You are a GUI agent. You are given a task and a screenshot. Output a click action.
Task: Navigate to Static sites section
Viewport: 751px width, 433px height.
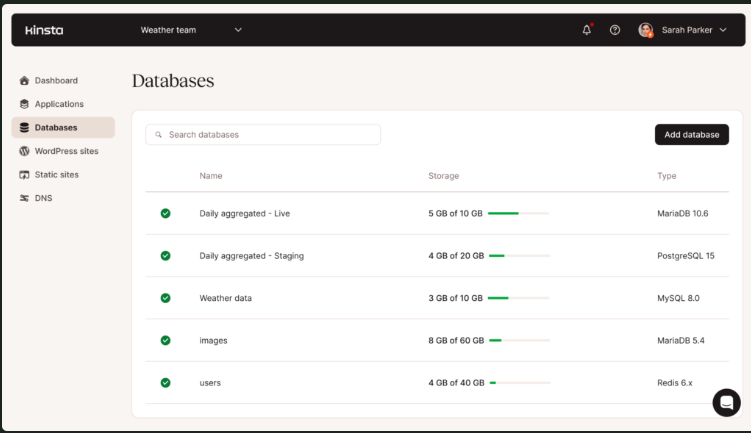click(56, 174)
